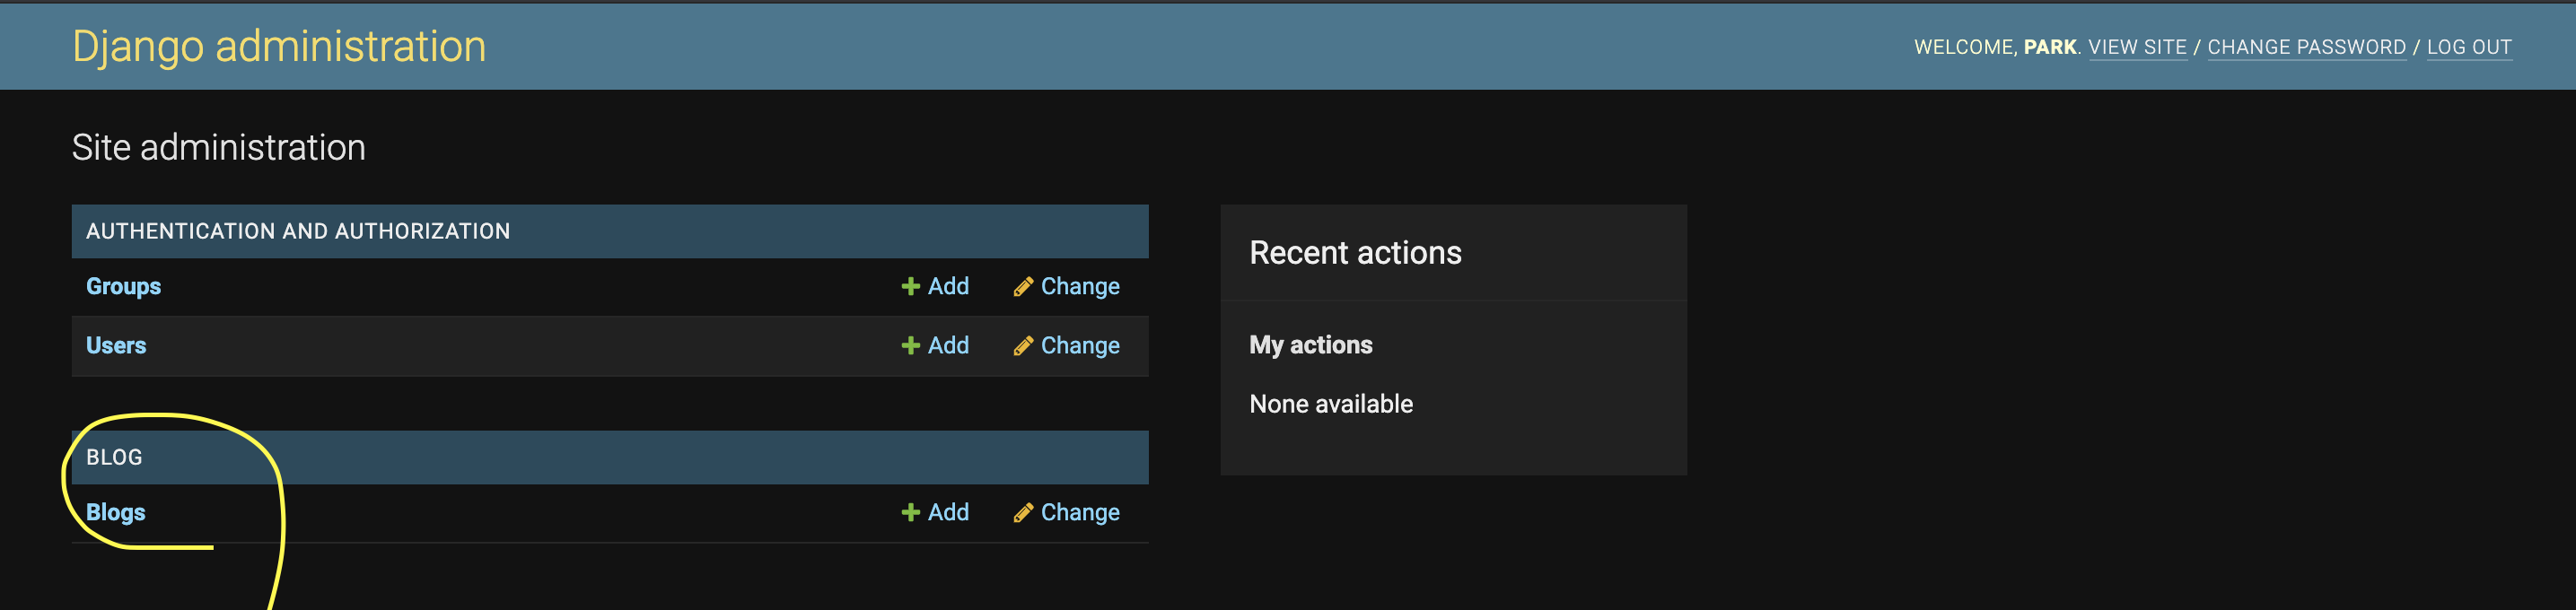Open the Change Password link
The image size is (2576, 610).
(2306, 47)
